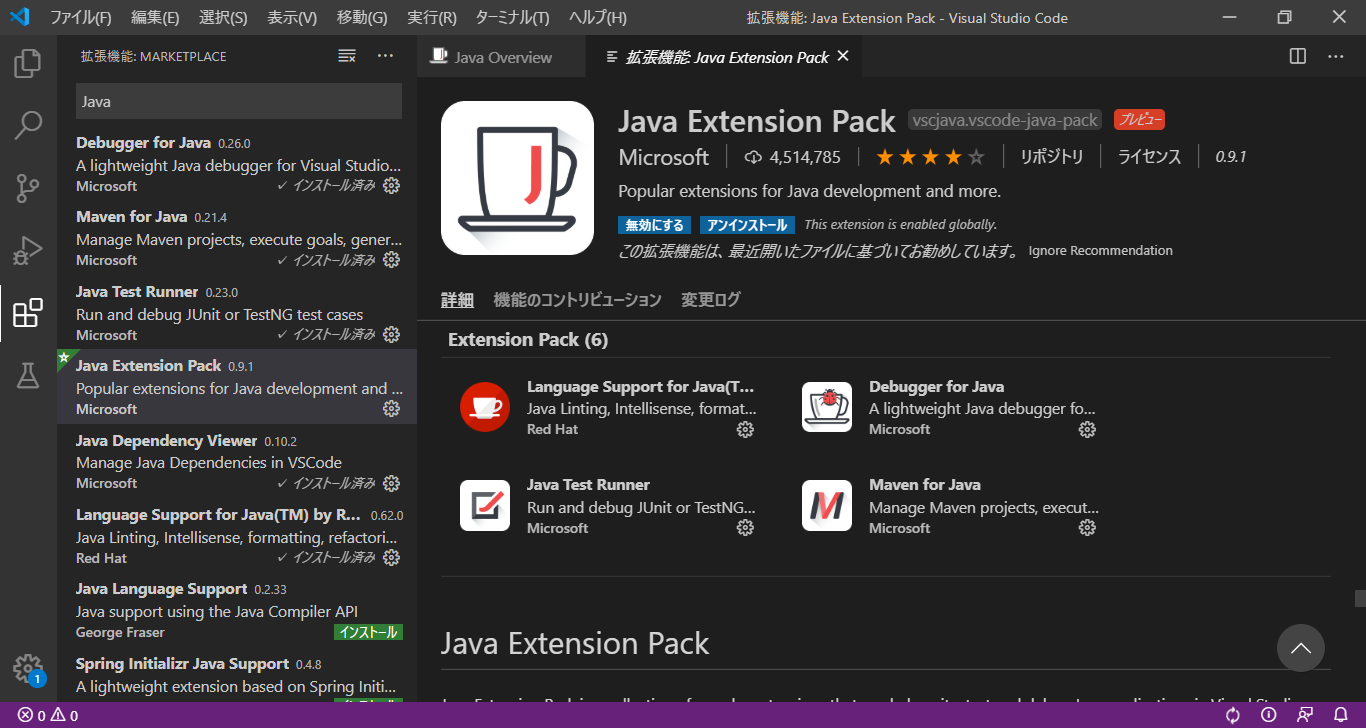
Task: Open the 移動(G) menu
Action: point(362,18)
